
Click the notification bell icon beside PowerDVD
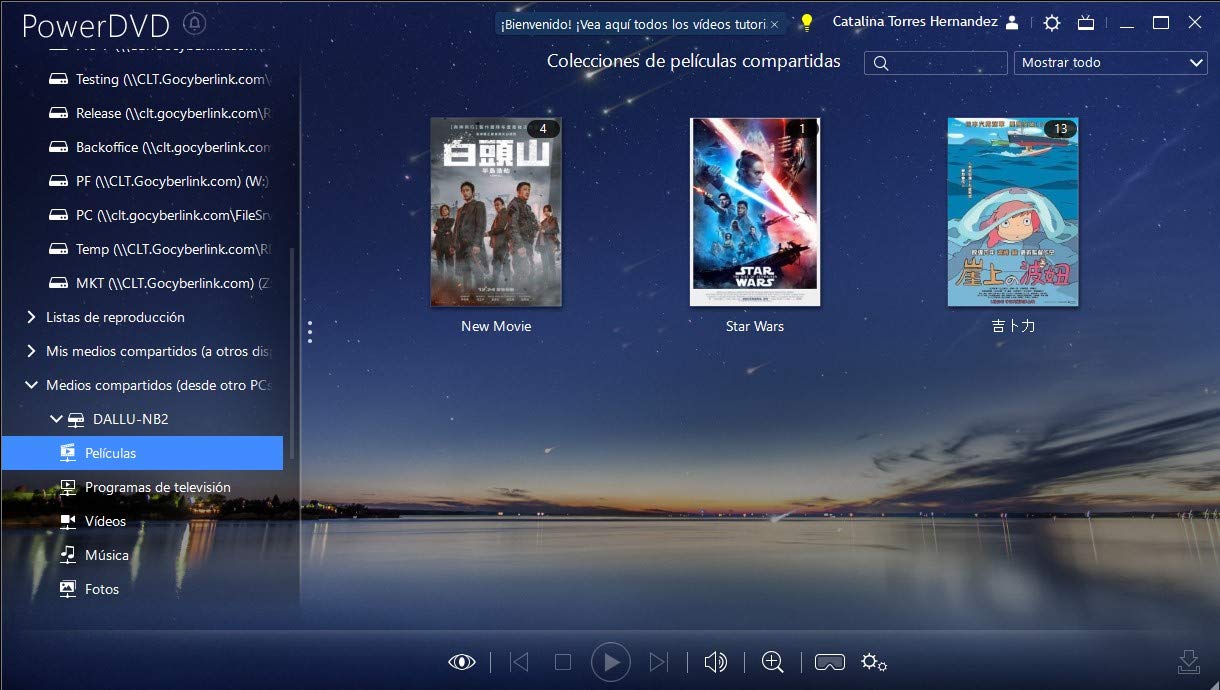tap(196, 23)
